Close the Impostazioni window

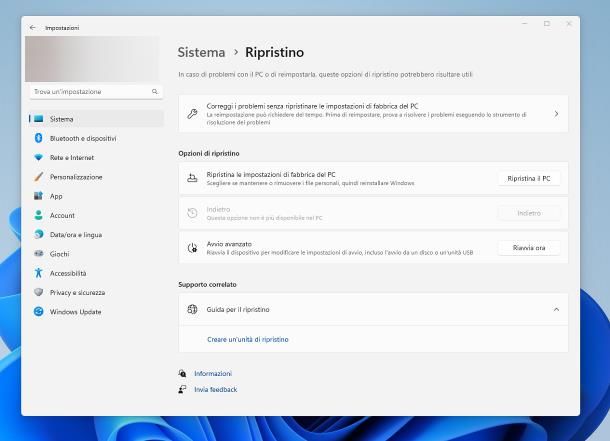pyautogui.click(x=569, y=24)
